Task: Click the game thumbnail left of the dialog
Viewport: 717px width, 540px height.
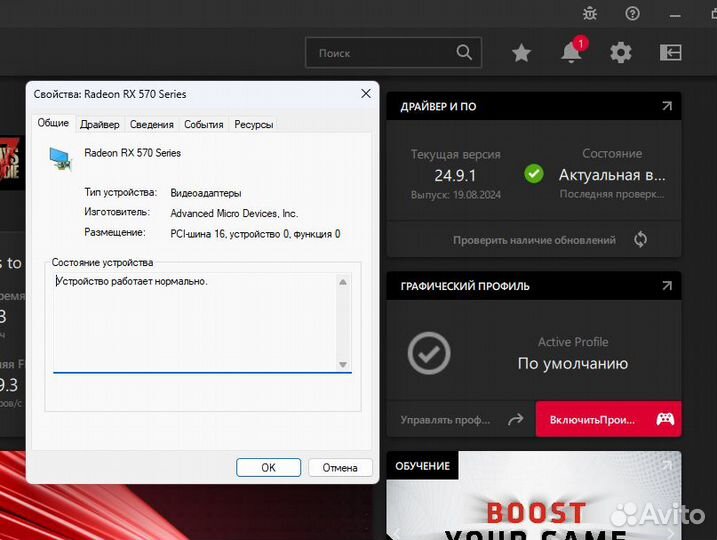Action: [11, 162]
